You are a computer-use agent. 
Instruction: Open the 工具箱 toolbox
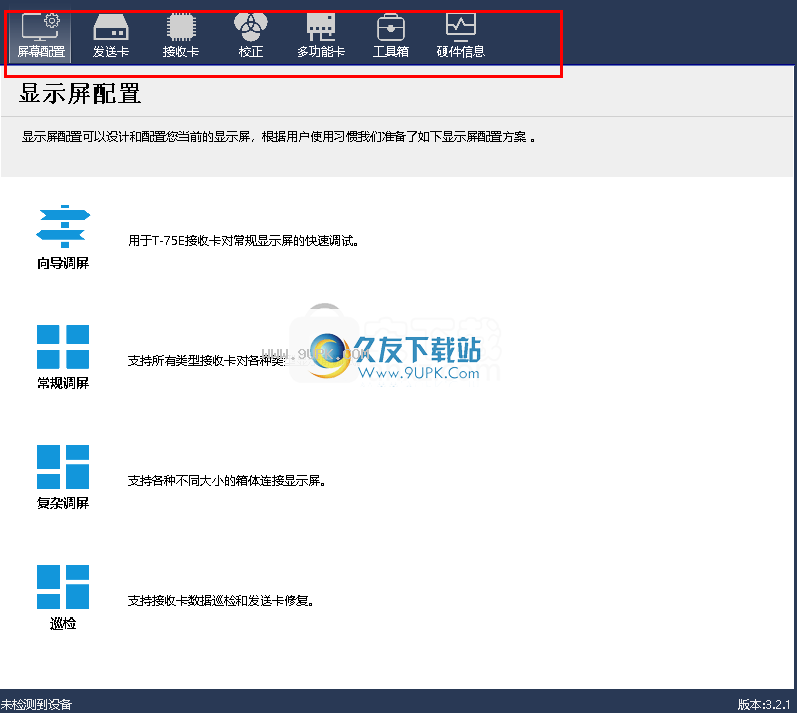pos(391,37)
